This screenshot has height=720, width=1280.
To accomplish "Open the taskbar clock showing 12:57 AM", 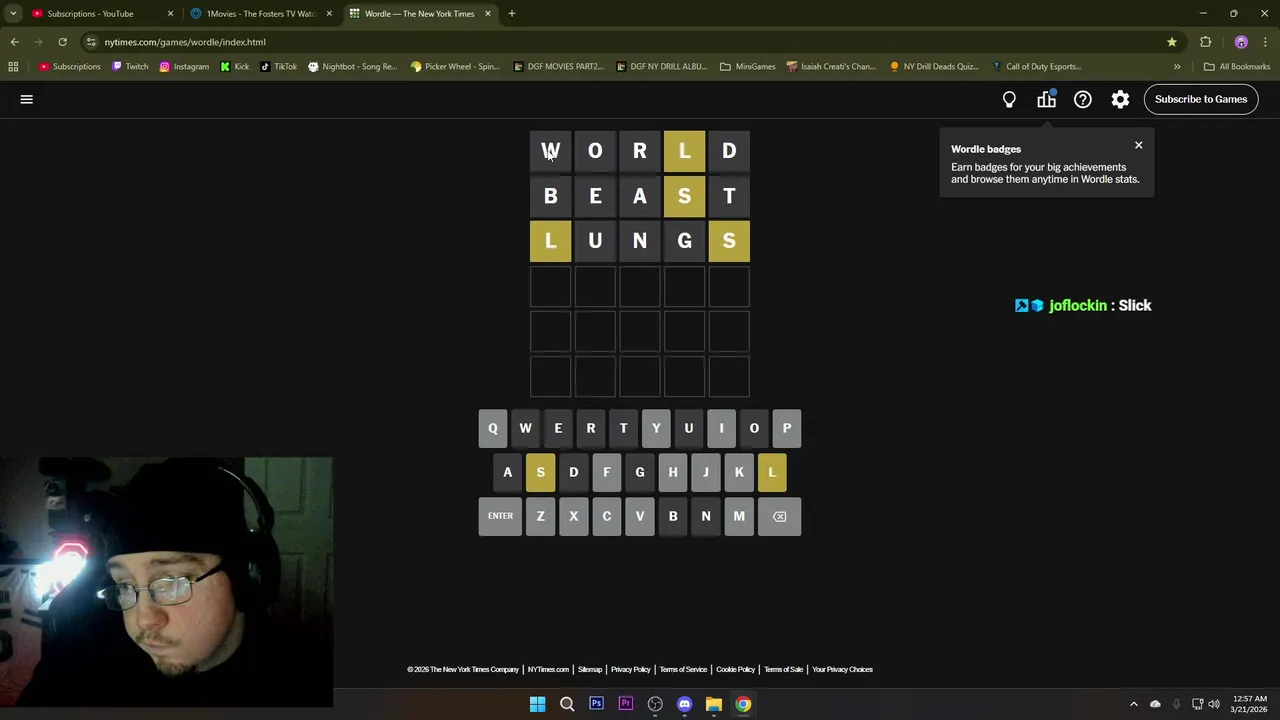I will pos(1249,704).
